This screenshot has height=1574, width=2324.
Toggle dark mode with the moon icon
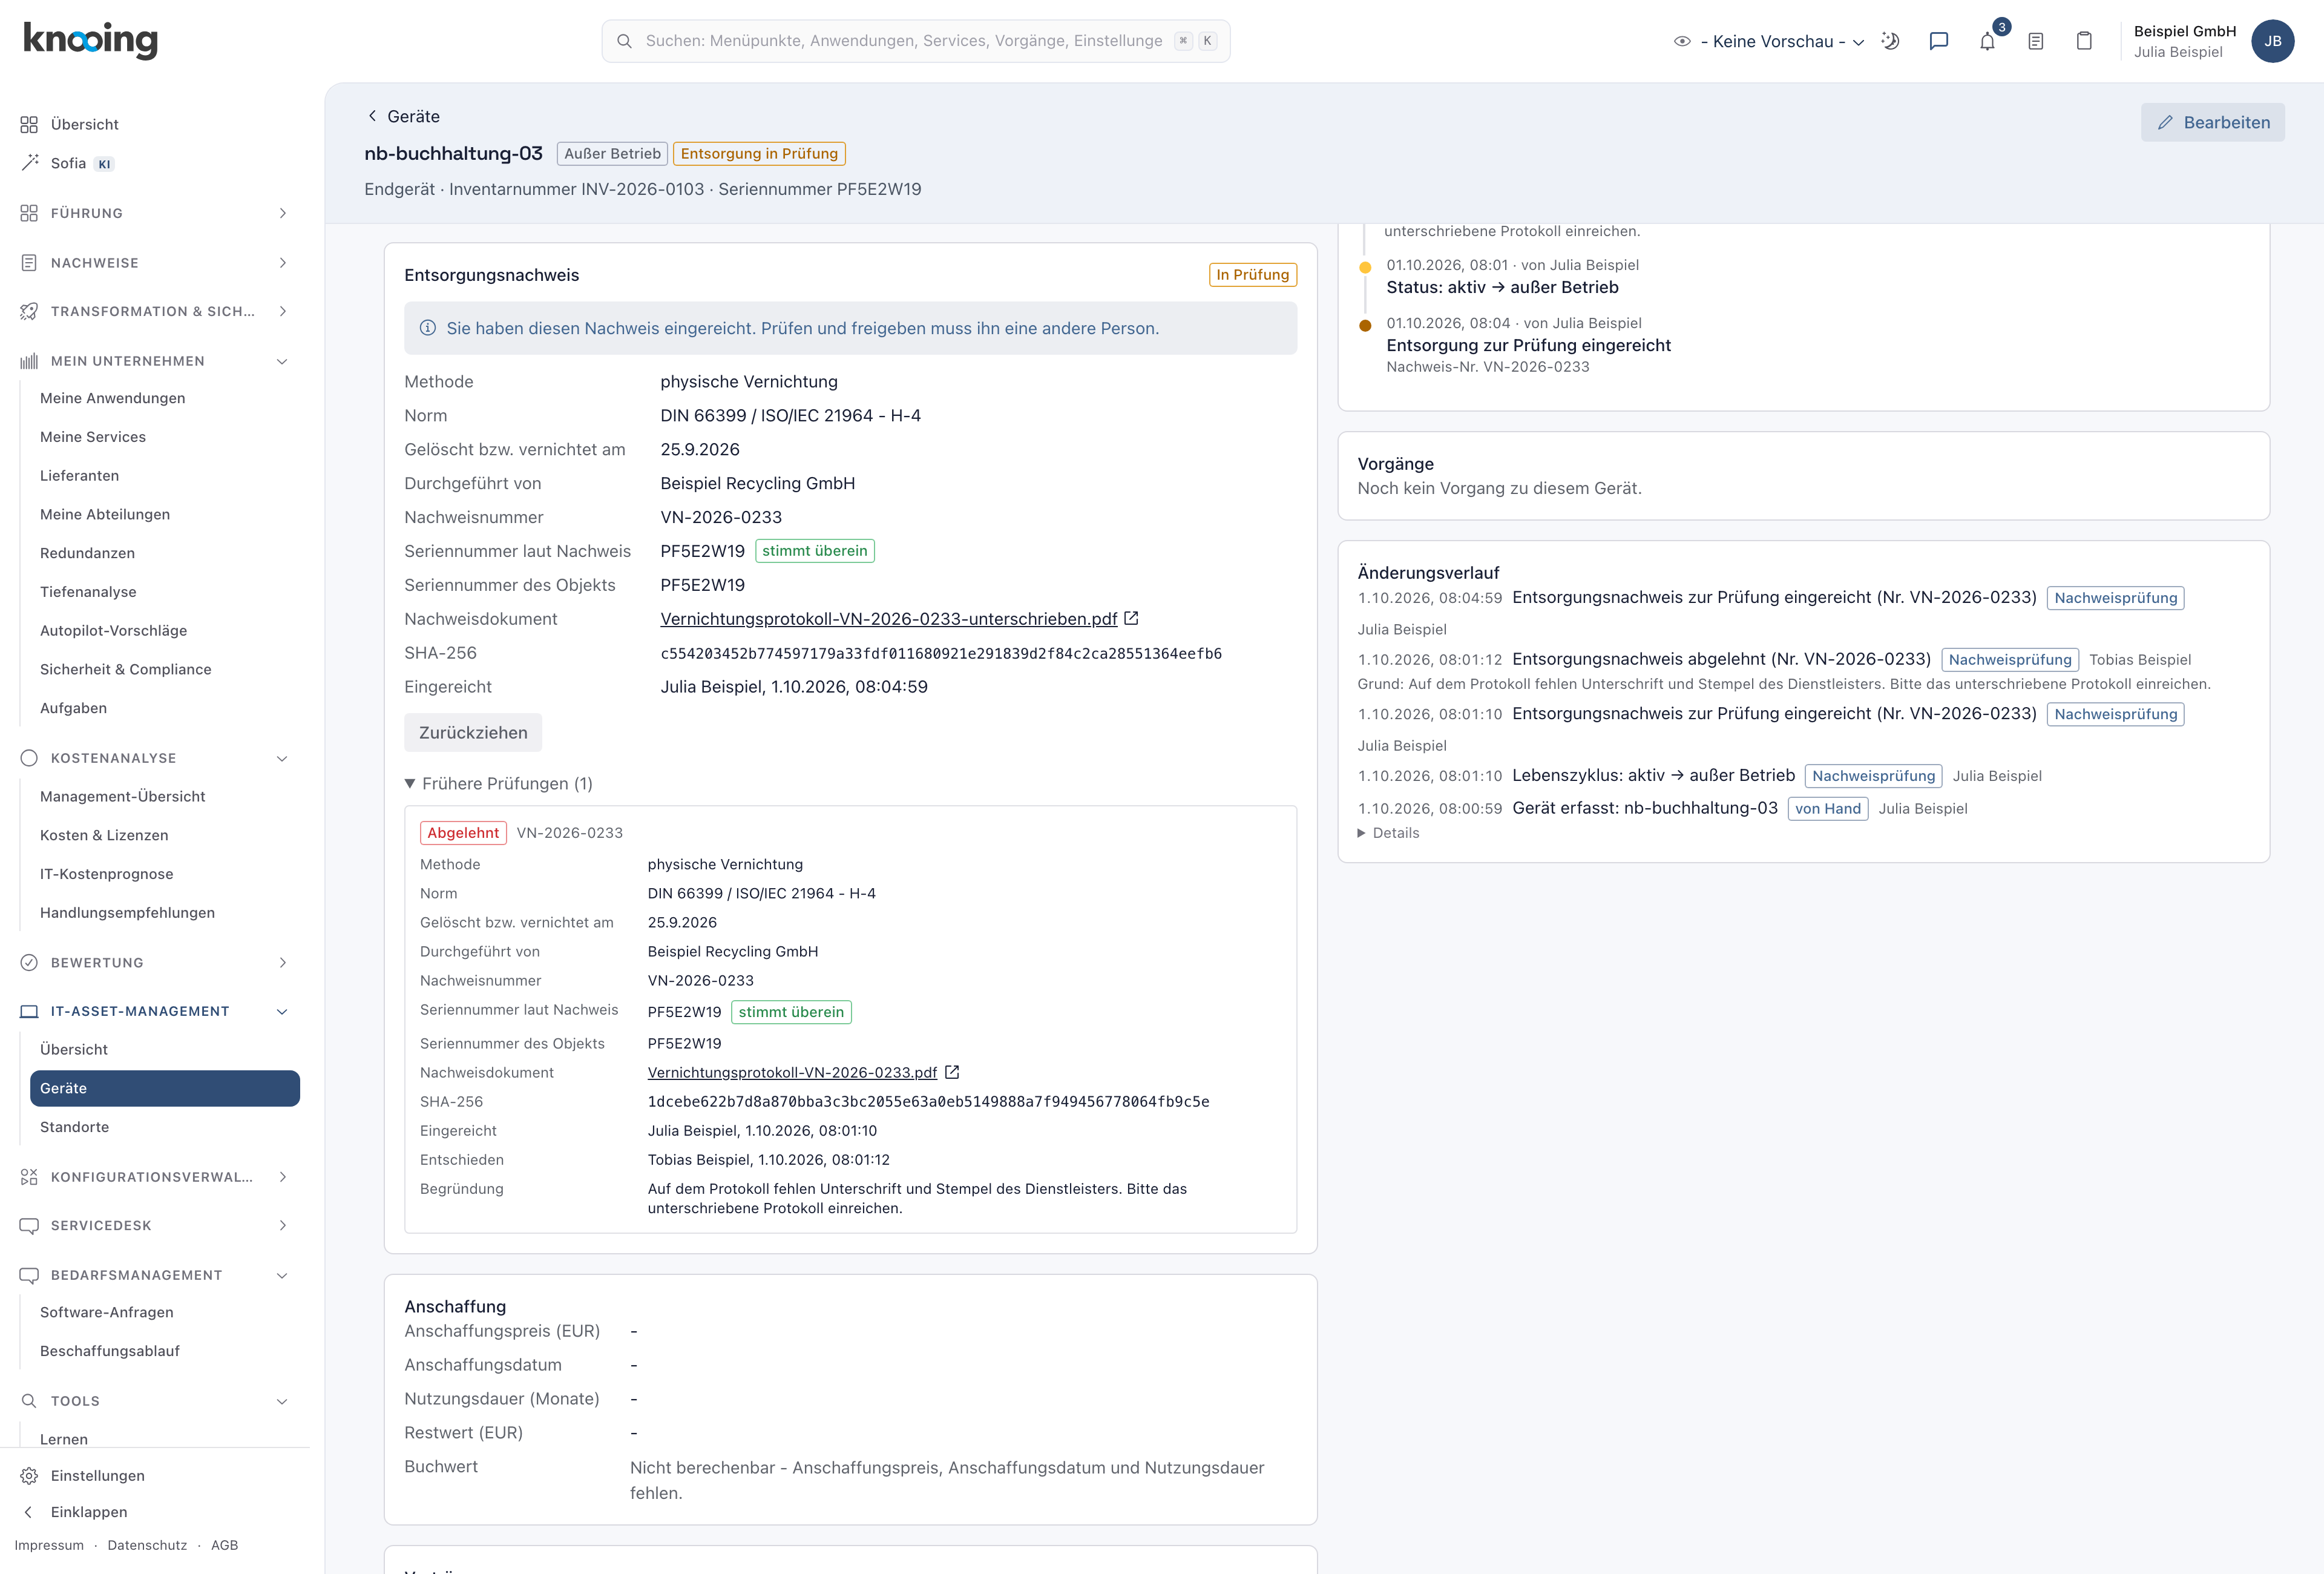click(x=1890, y=41)
